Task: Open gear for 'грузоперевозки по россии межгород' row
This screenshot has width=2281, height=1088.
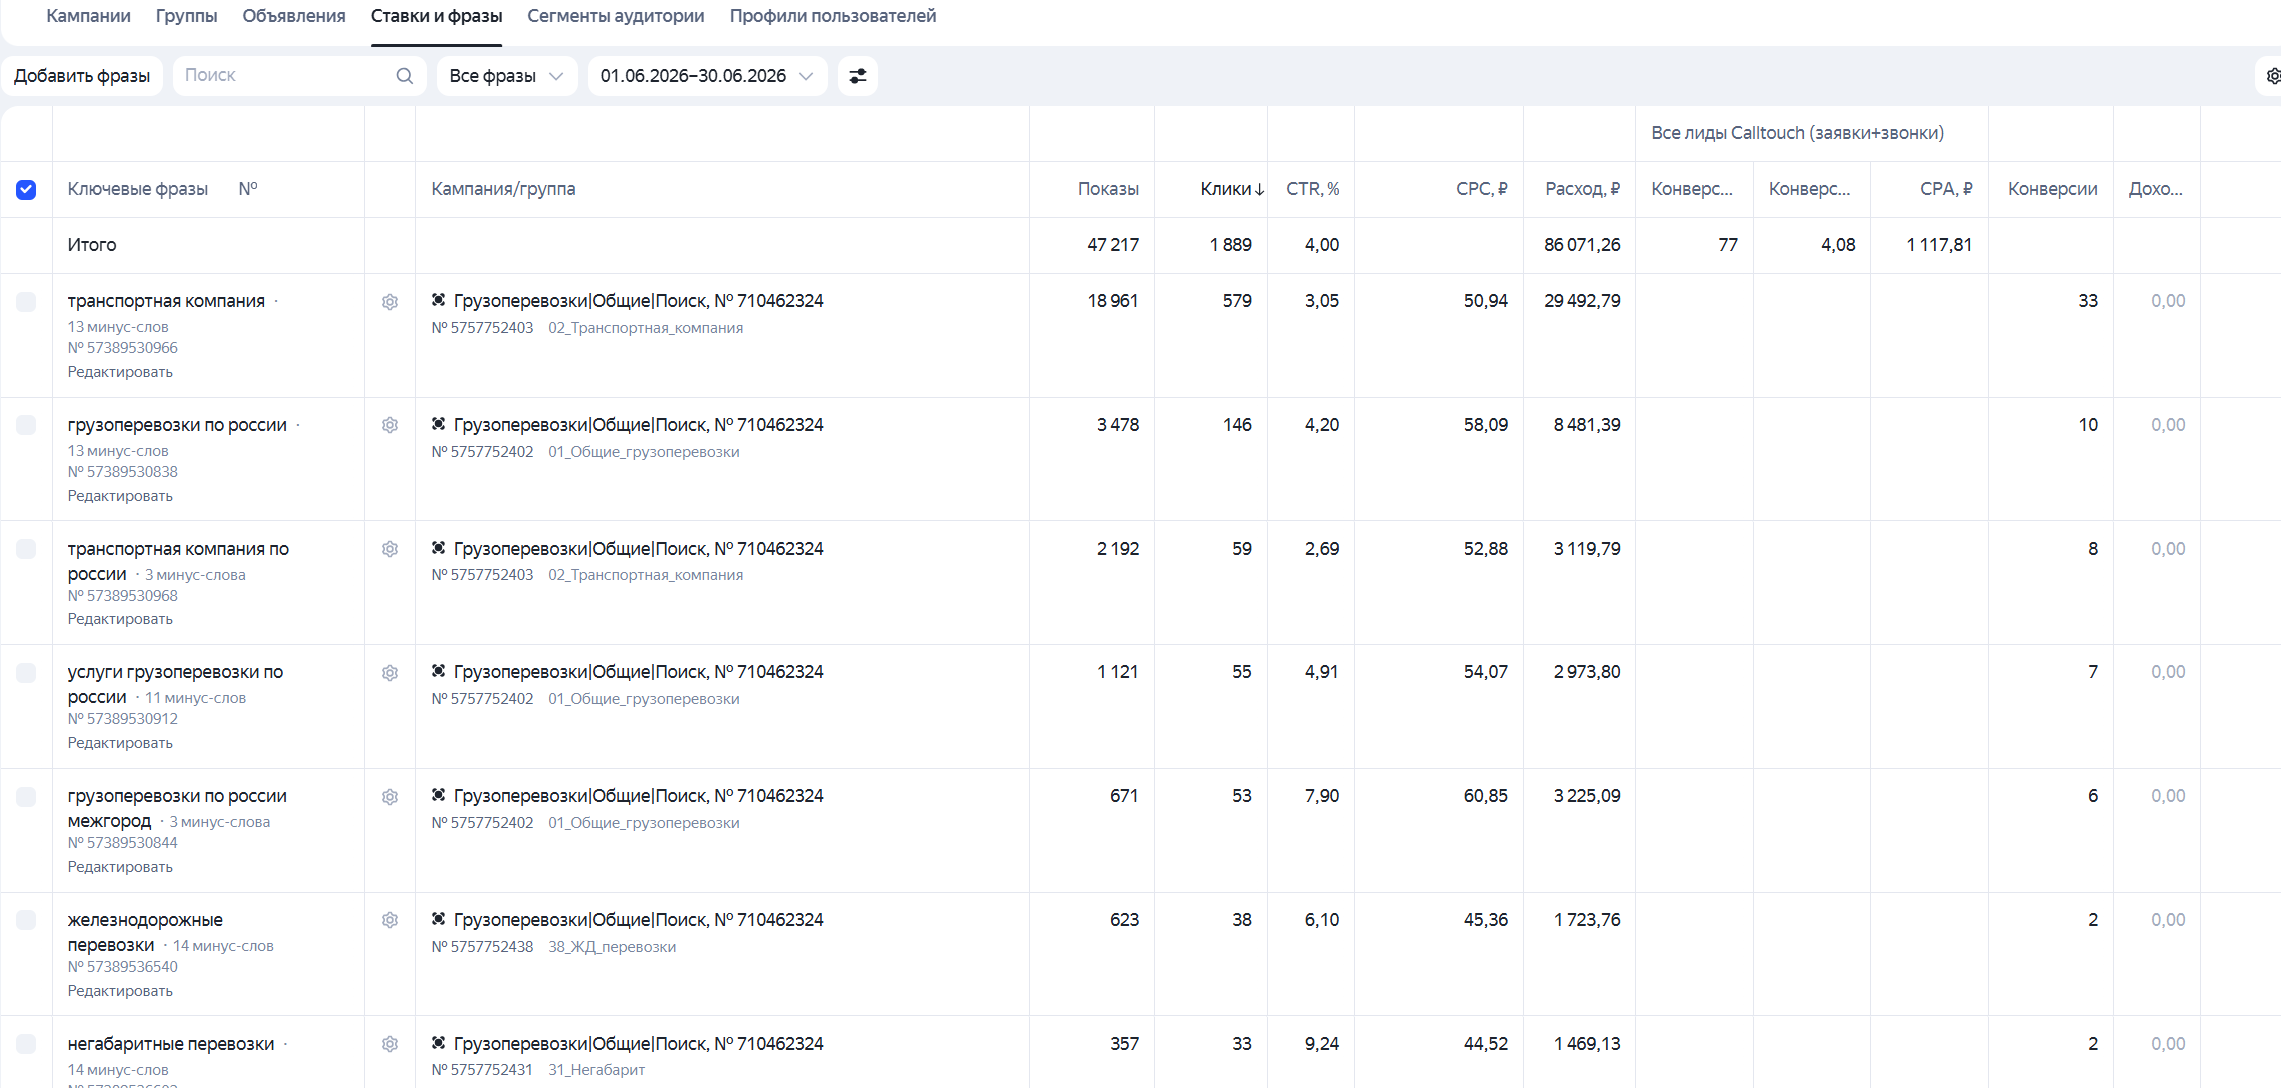Action: click(390, 797)
